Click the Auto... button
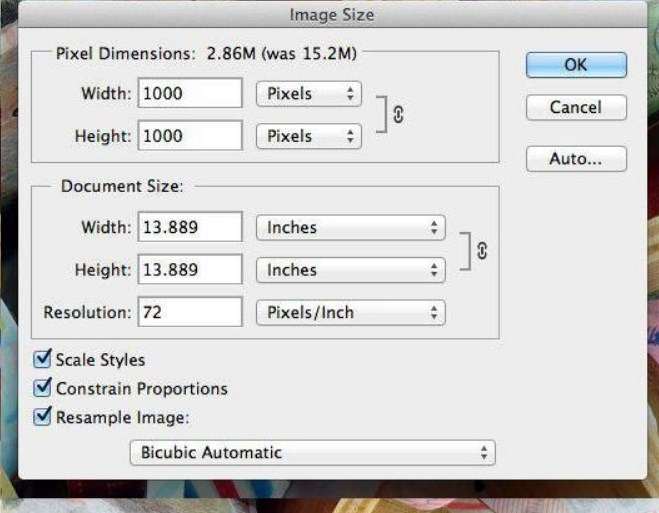Image resolution: width=659 pixels, height=513 pixels. [x=575, y=159]
